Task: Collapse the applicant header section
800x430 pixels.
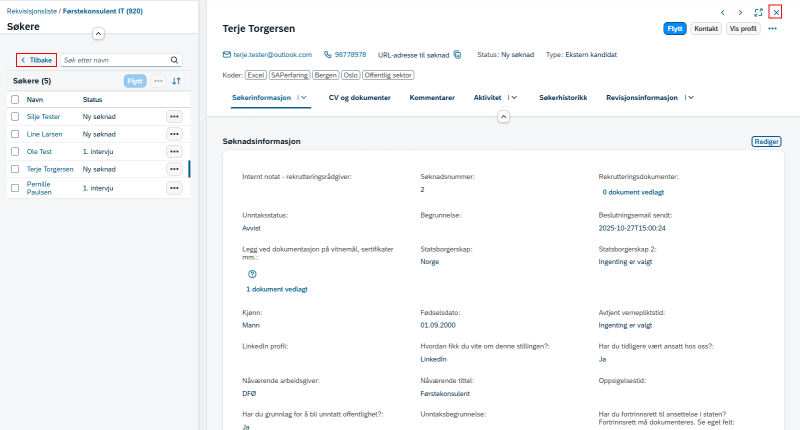Action: point(503,117)
